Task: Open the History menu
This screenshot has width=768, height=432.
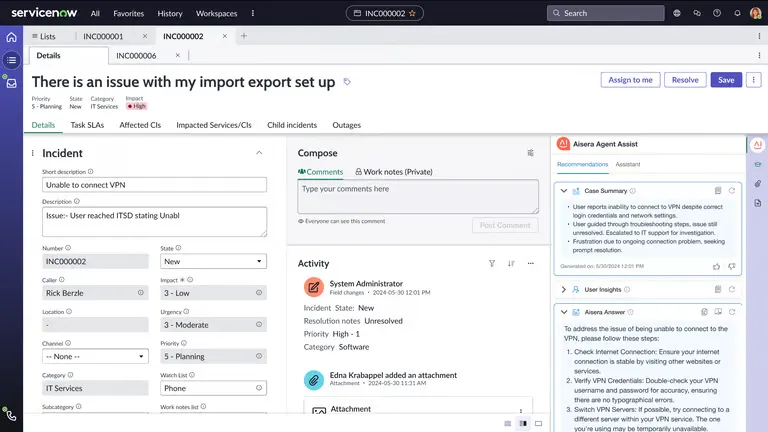Action: (x=170, y=13)
